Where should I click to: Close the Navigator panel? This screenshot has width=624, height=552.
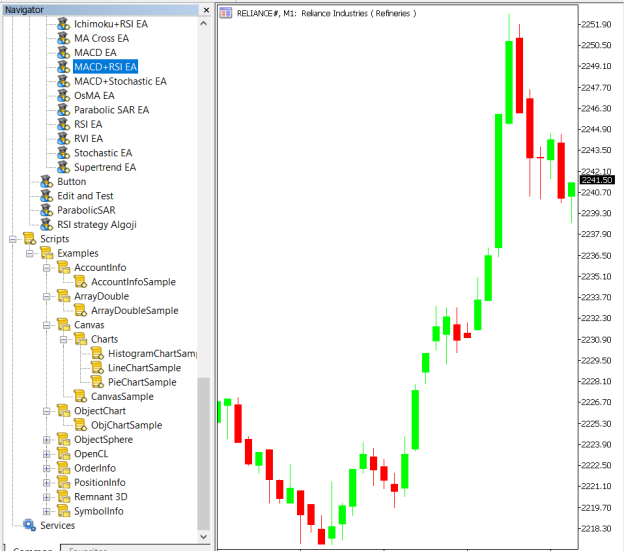(x=206, y=10)
